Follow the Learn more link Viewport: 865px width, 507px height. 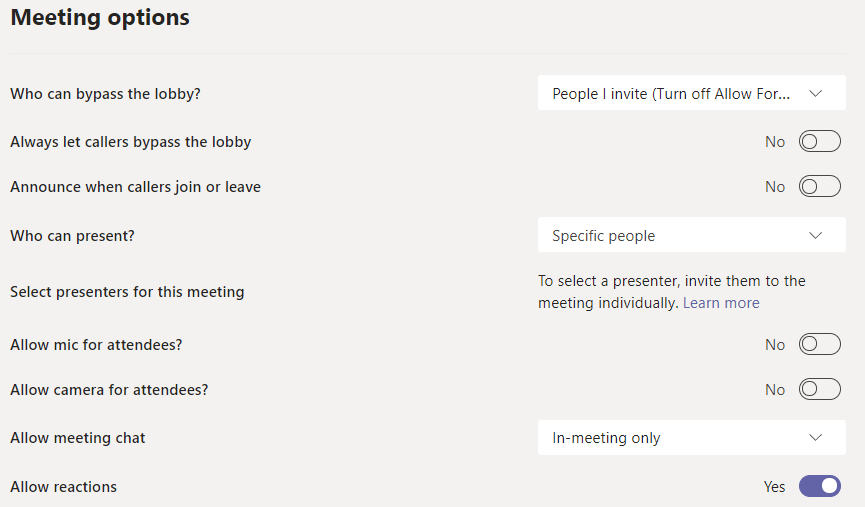[x=721, y=303]
